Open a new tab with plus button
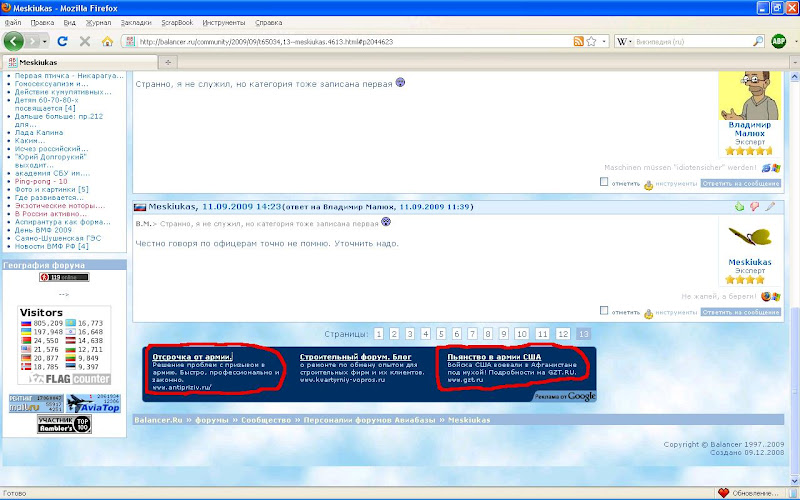This screenshot has height=500, width=800. pos(168,62)
